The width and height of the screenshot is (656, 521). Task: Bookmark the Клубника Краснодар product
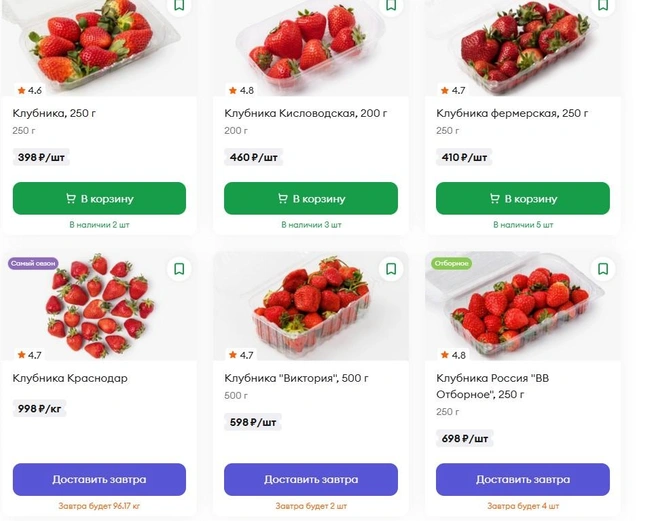pyautogui.click(x=179, y=269)
